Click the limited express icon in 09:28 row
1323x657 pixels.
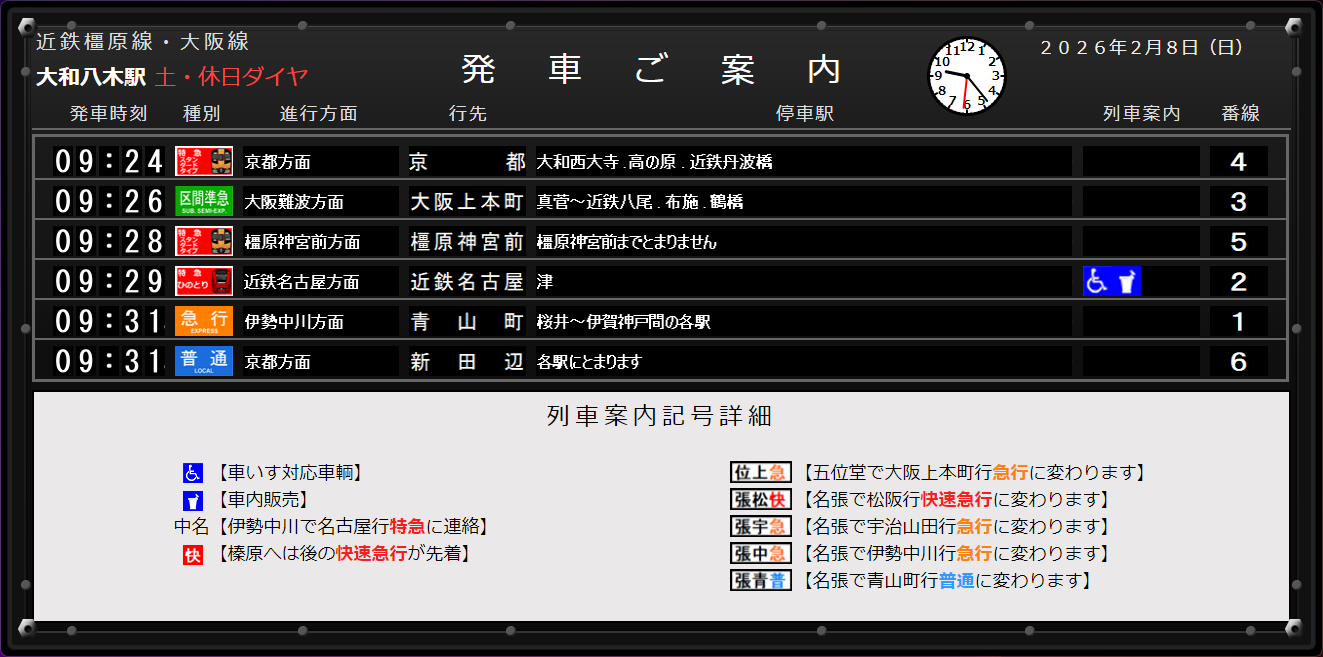204,241
